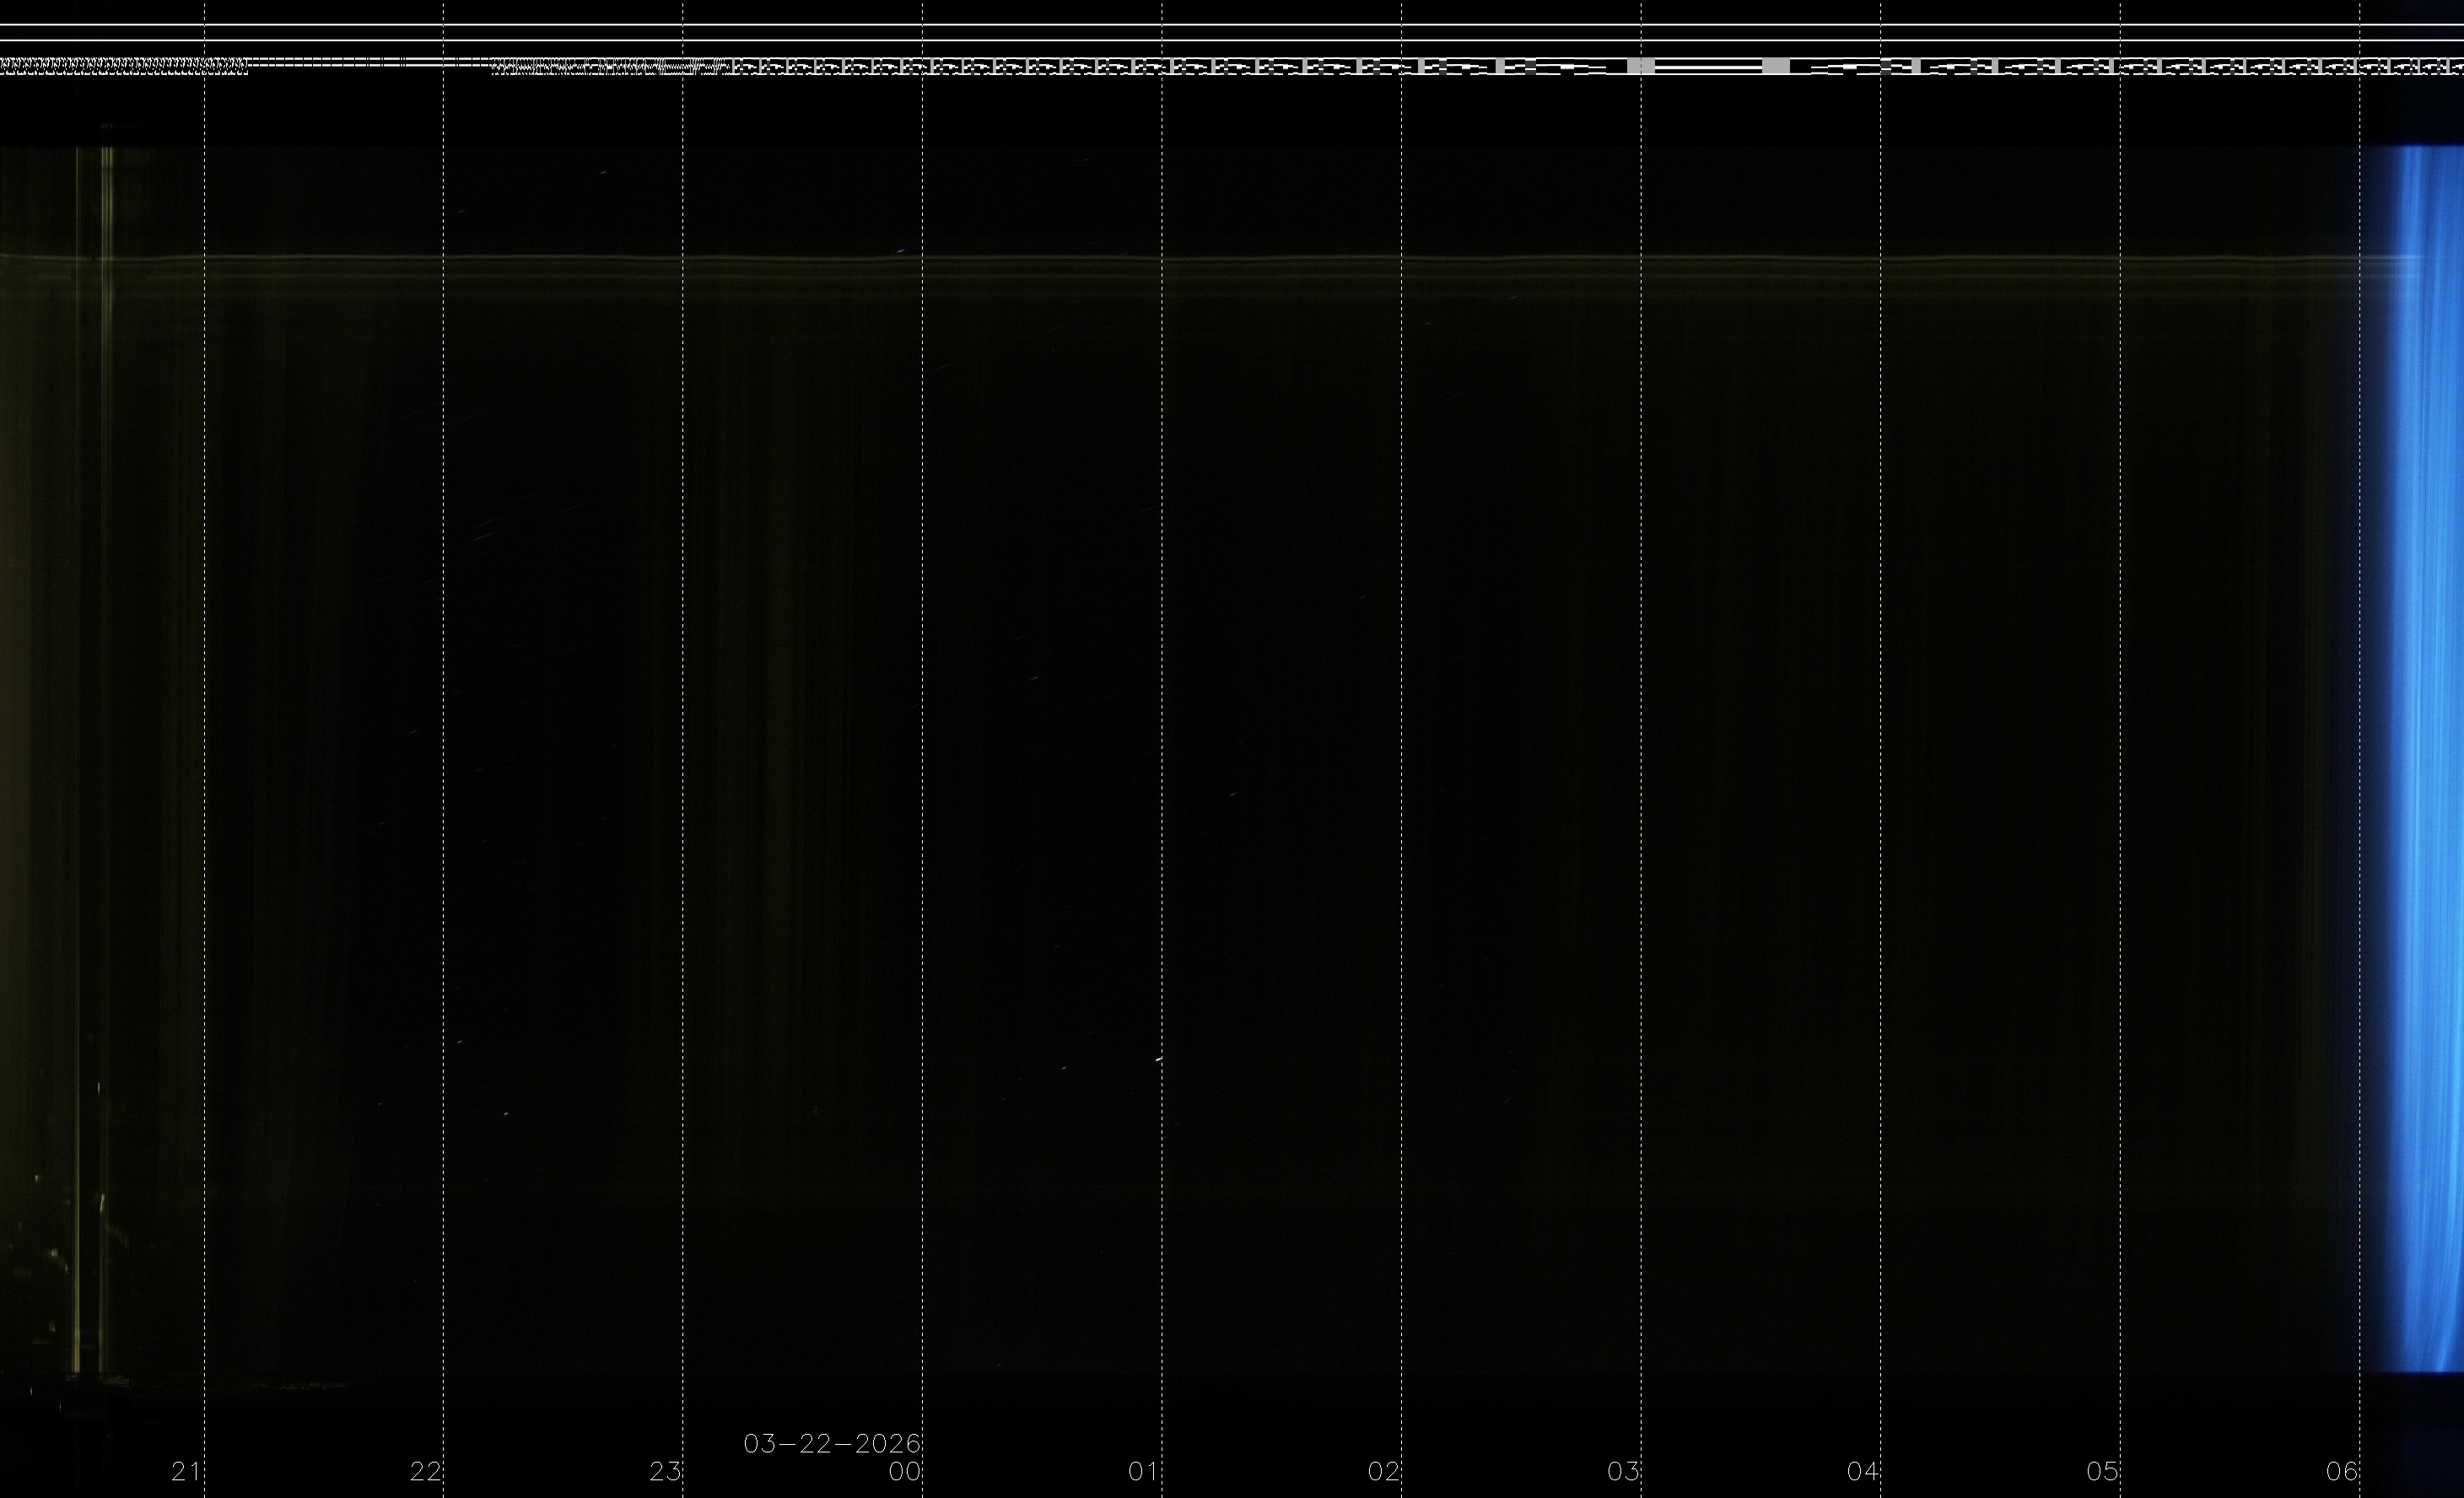Select the 00 midnight hour label
2464x1498 pixels.
tap(904, 1471)
